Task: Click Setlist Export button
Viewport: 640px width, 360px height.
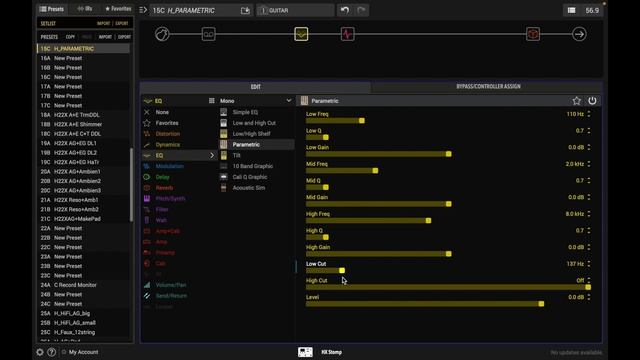Action: click(122, 24)
